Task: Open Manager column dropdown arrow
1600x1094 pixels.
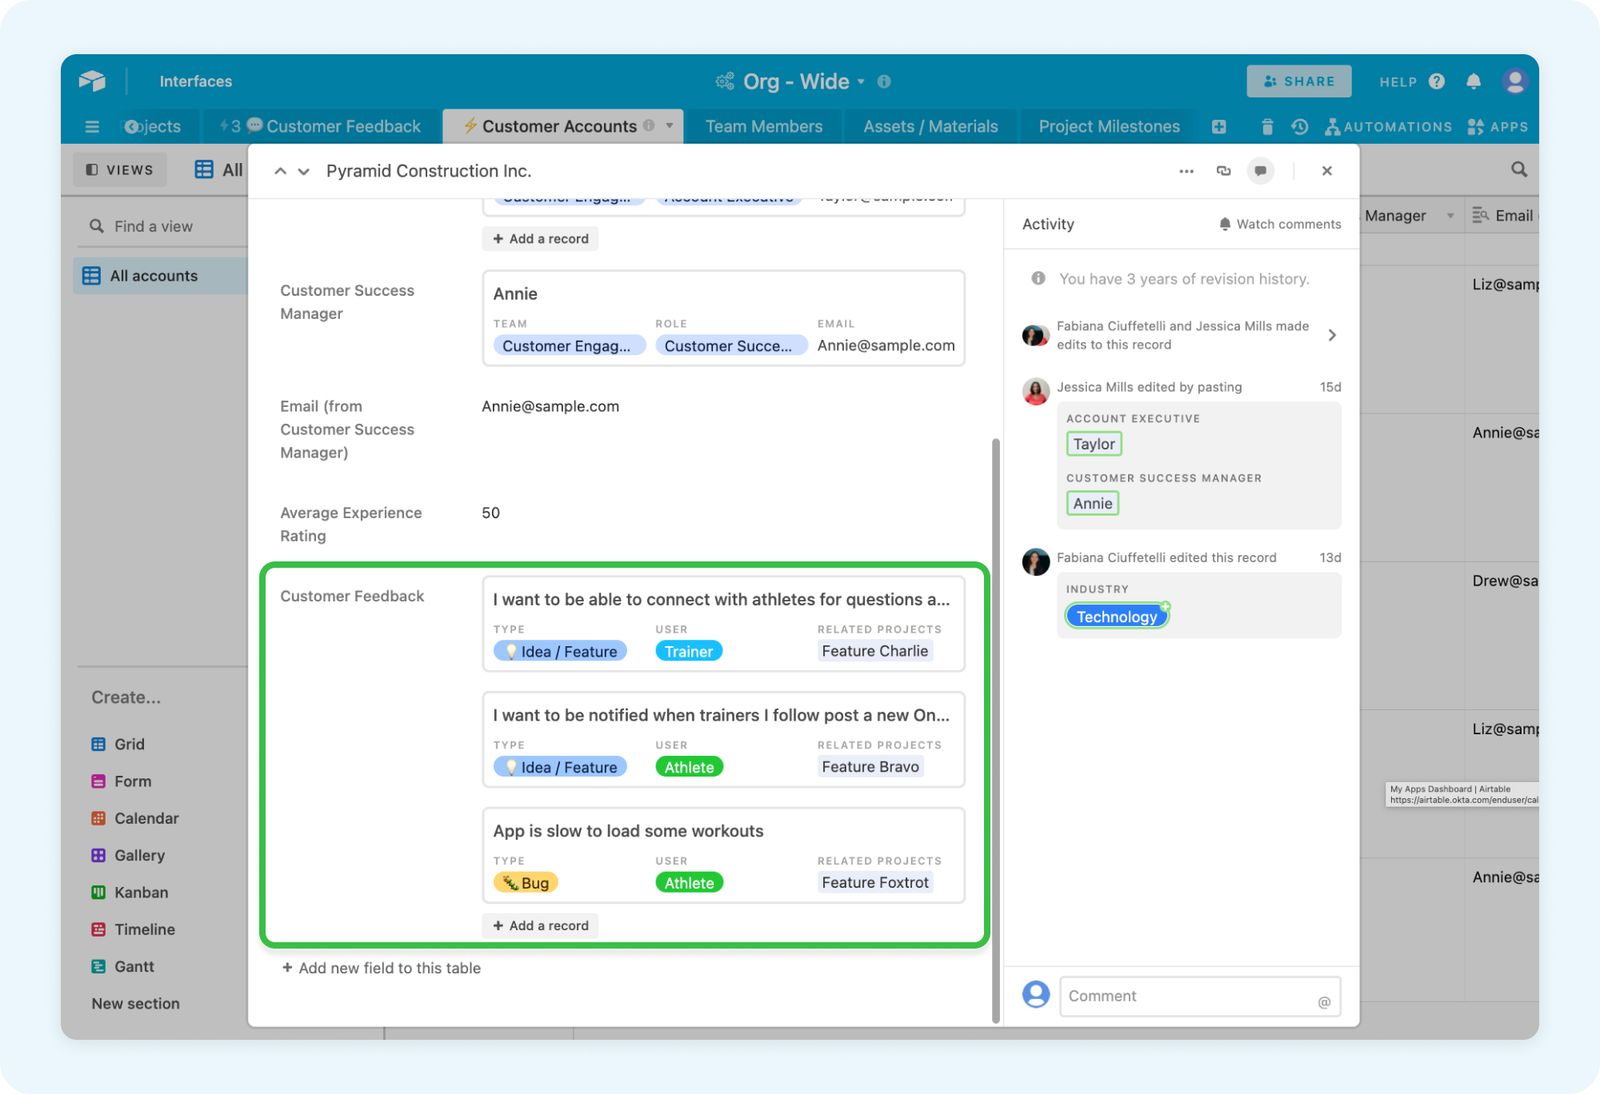Action: pos(1450,216)
